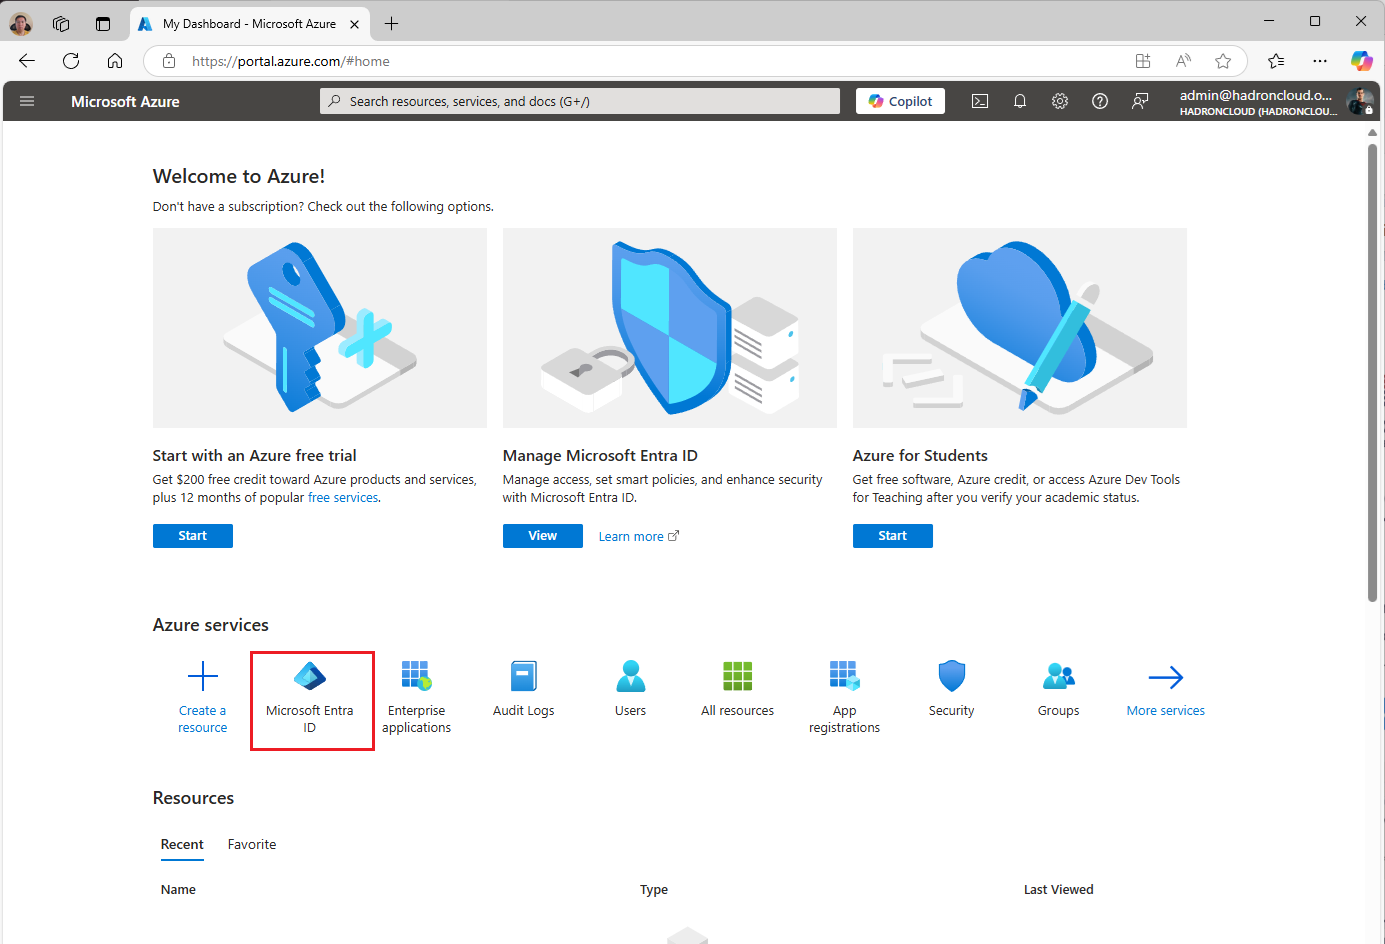The image size is (1385, 944).
Task: Open the browser profile avatar
Action: tap(21, 23)
